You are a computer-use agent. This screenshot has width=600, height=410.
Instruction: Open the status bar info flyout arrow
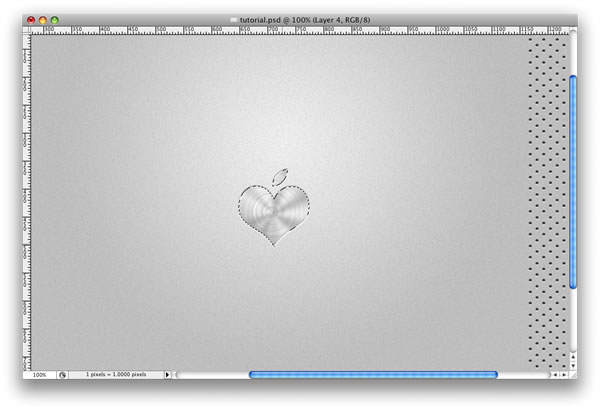coord(167,375)
